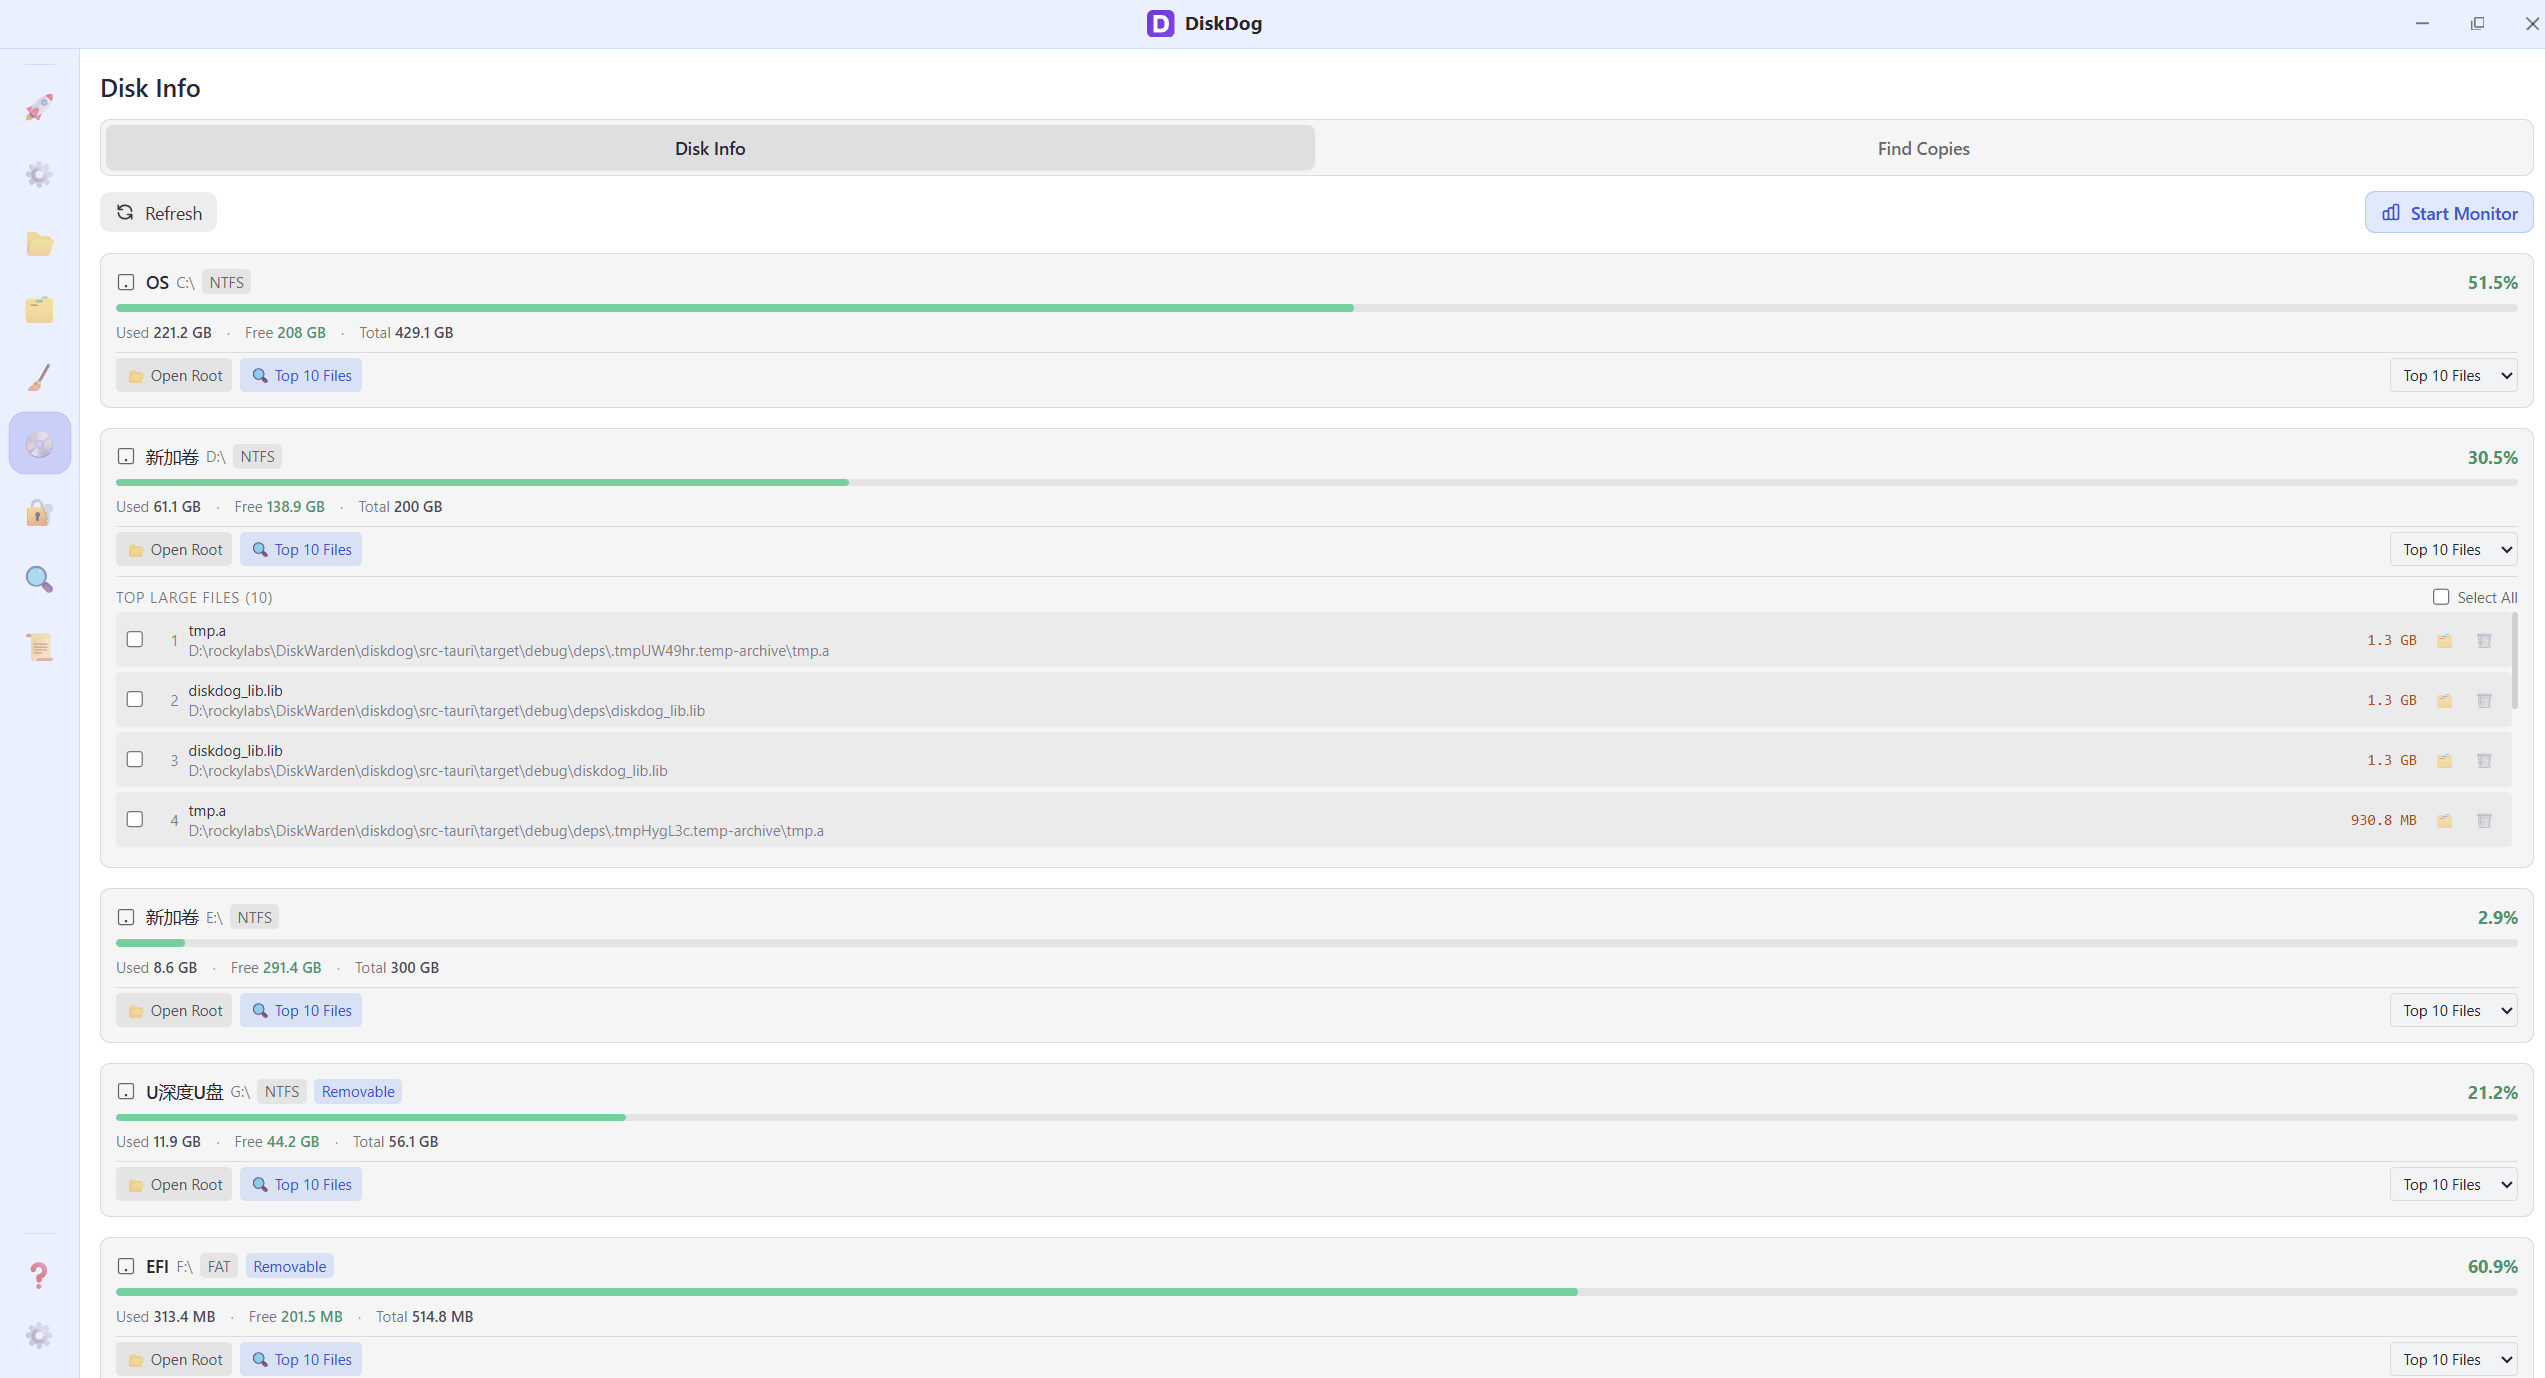Click the DiskDog logo in title bar
This screenshot has height=1378, width=2545.
point(1160,23)
